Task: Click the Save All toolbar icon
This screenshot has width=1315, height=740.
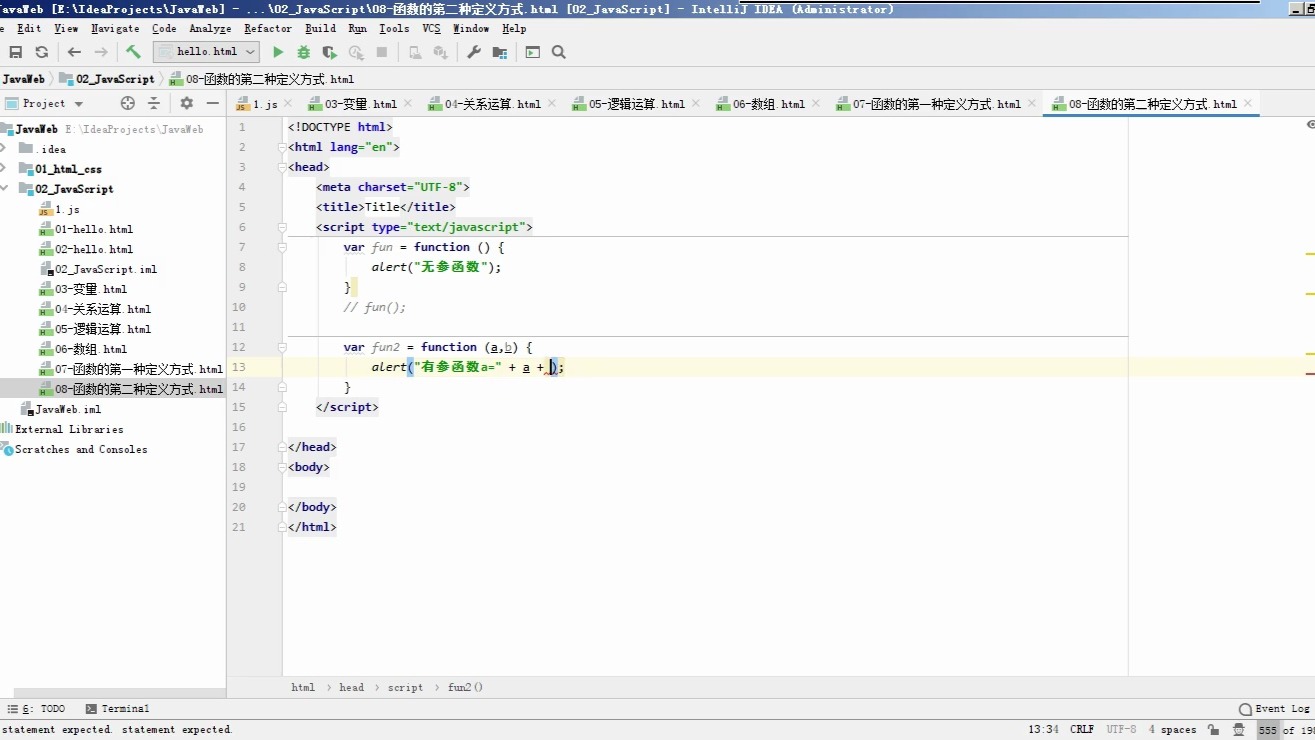Action: 15,52
